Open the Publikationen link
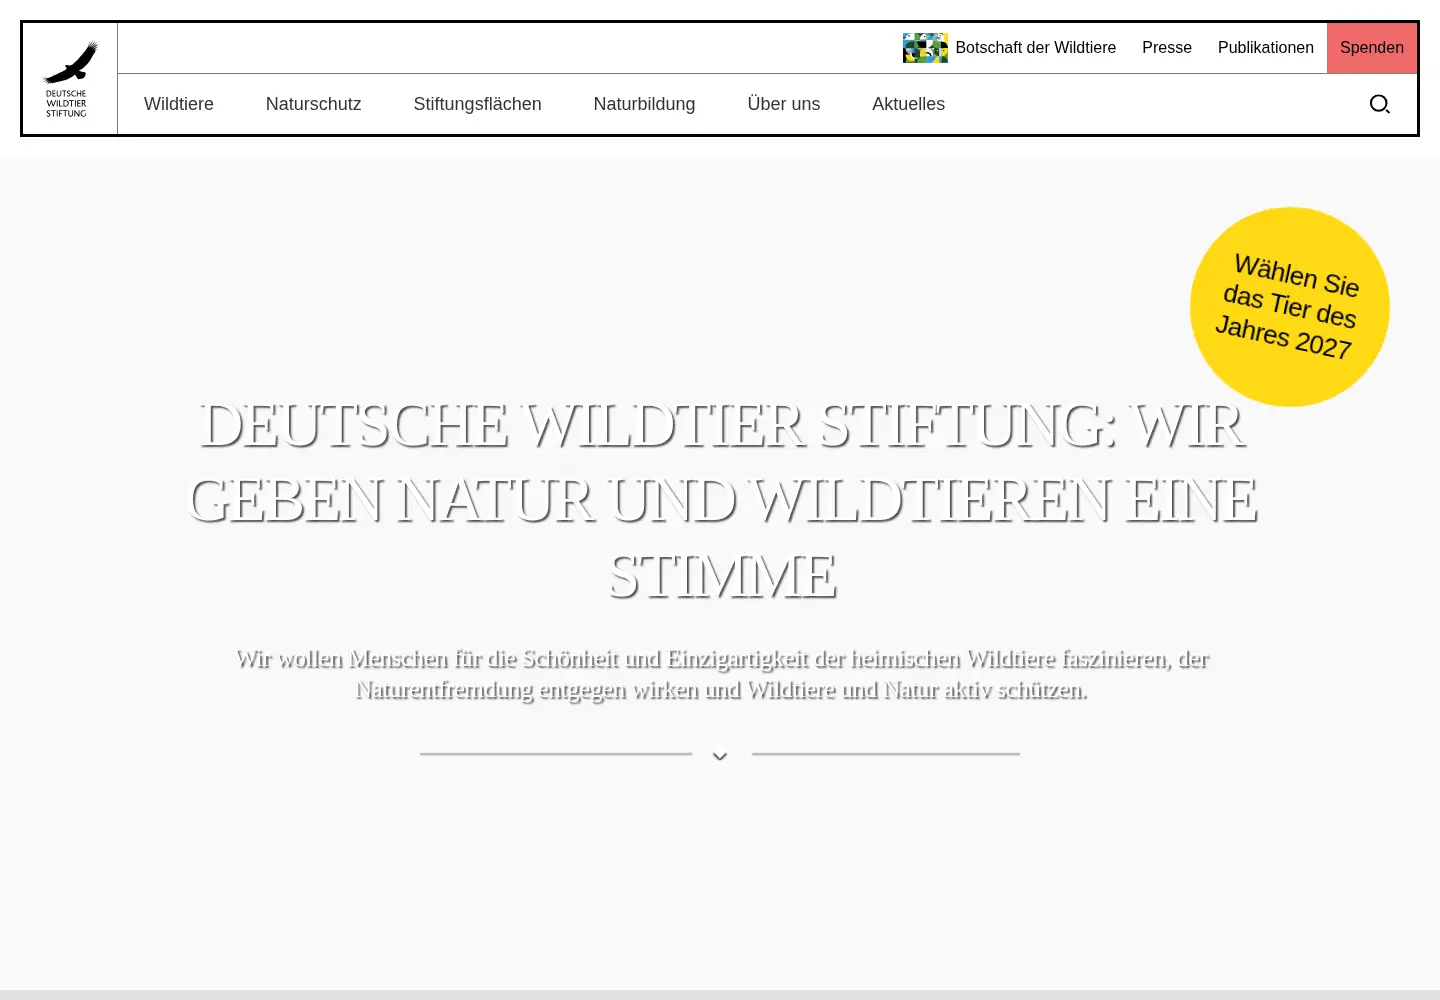The image size is (1440, 1000). 1266,48
